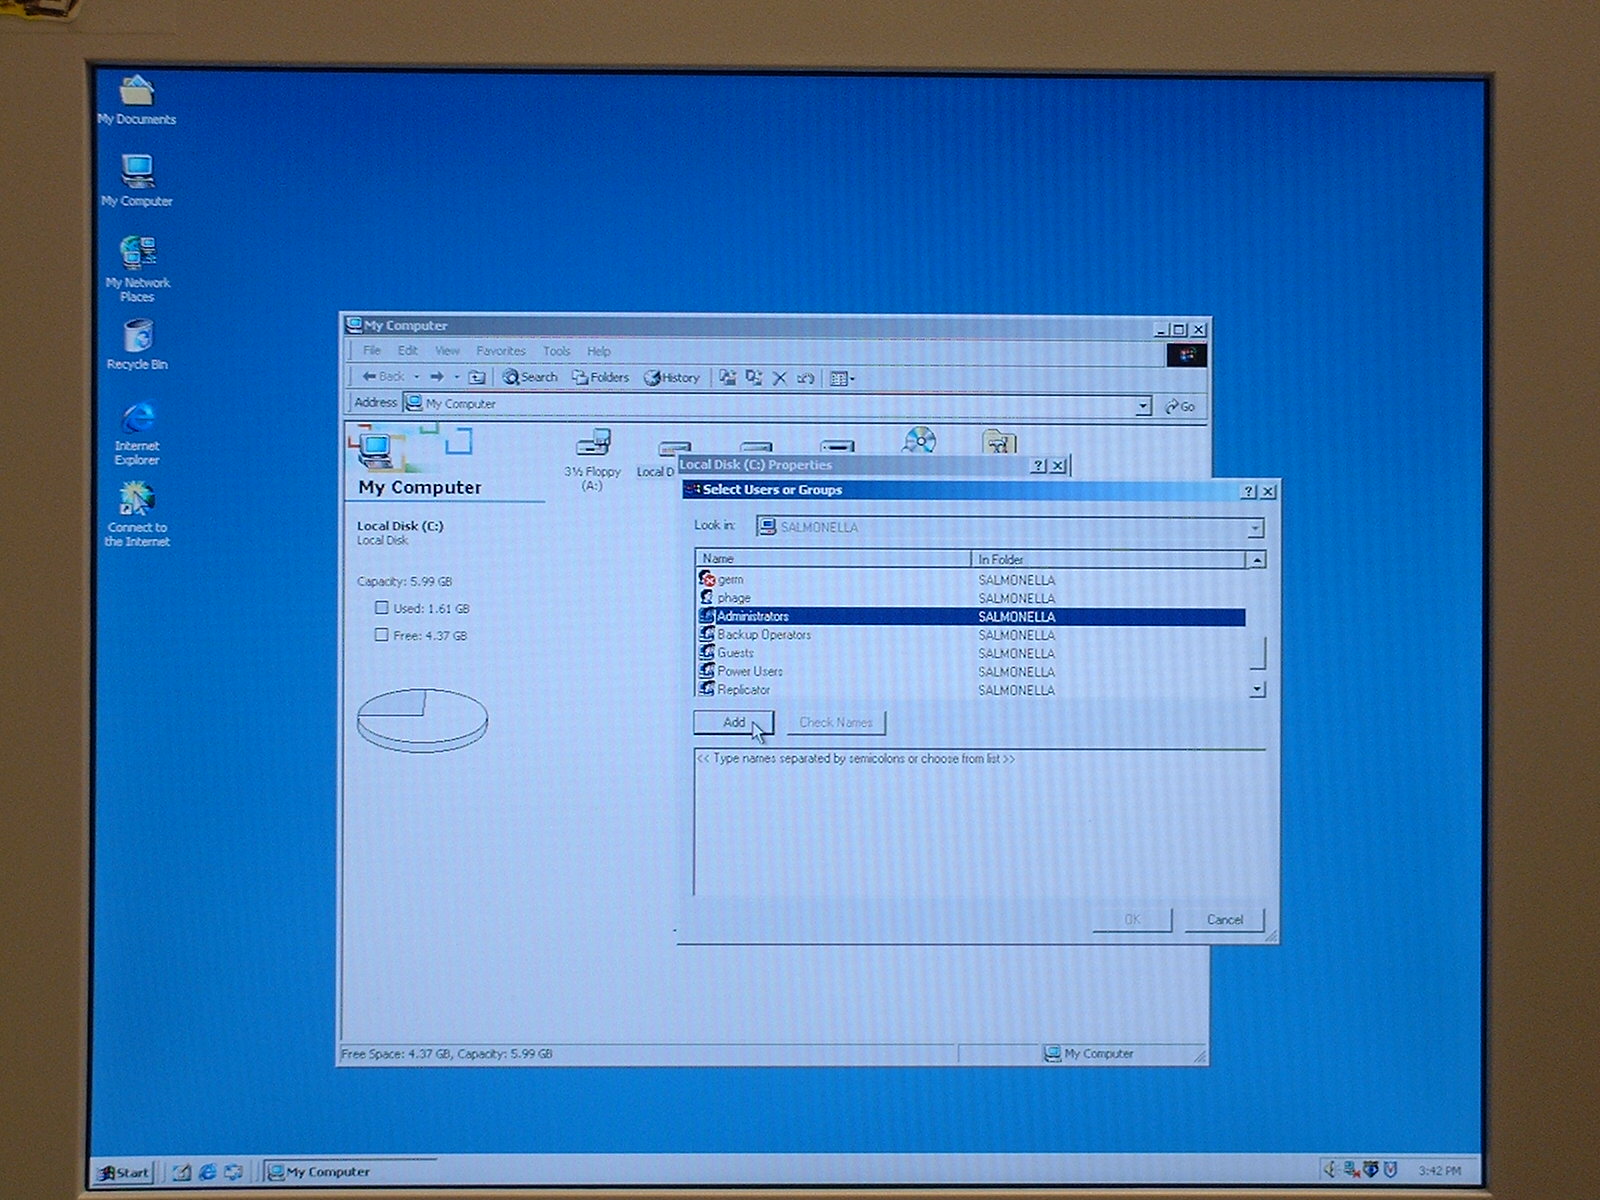Expand the Look in dropdown
This screenshot has height=1200, width=1600.
(1255, 528)
